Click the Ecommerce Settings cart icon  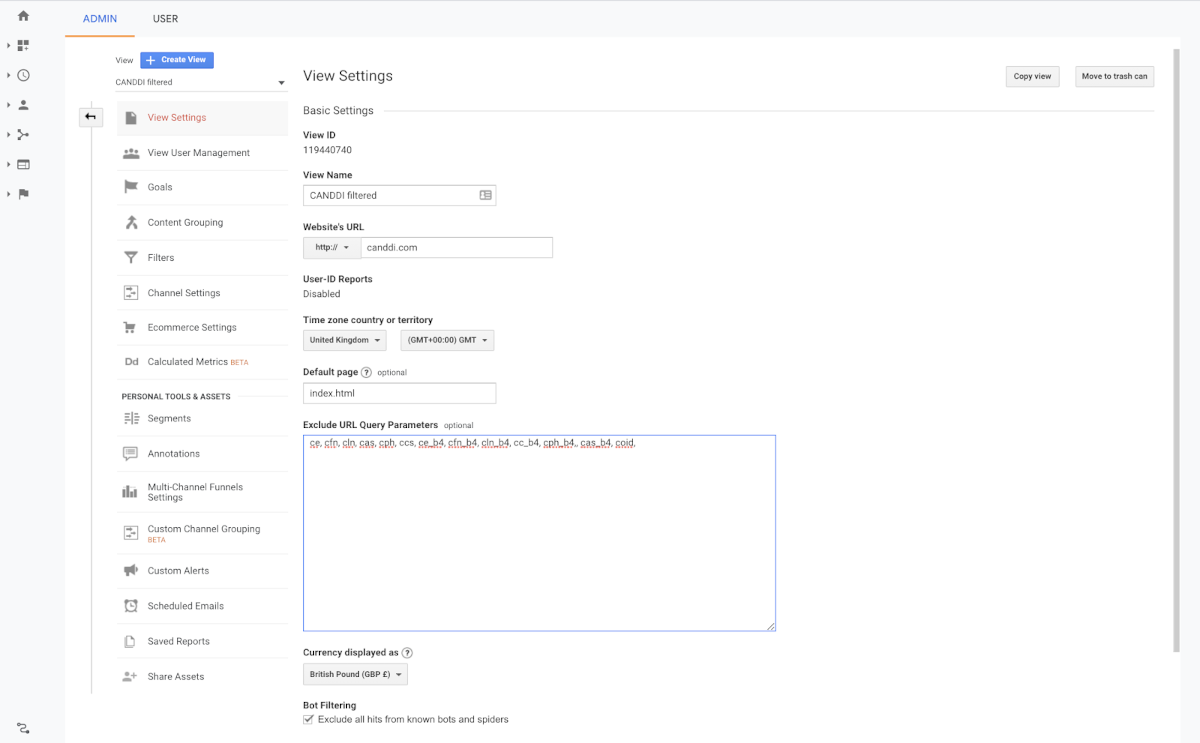tap(130, 327)
